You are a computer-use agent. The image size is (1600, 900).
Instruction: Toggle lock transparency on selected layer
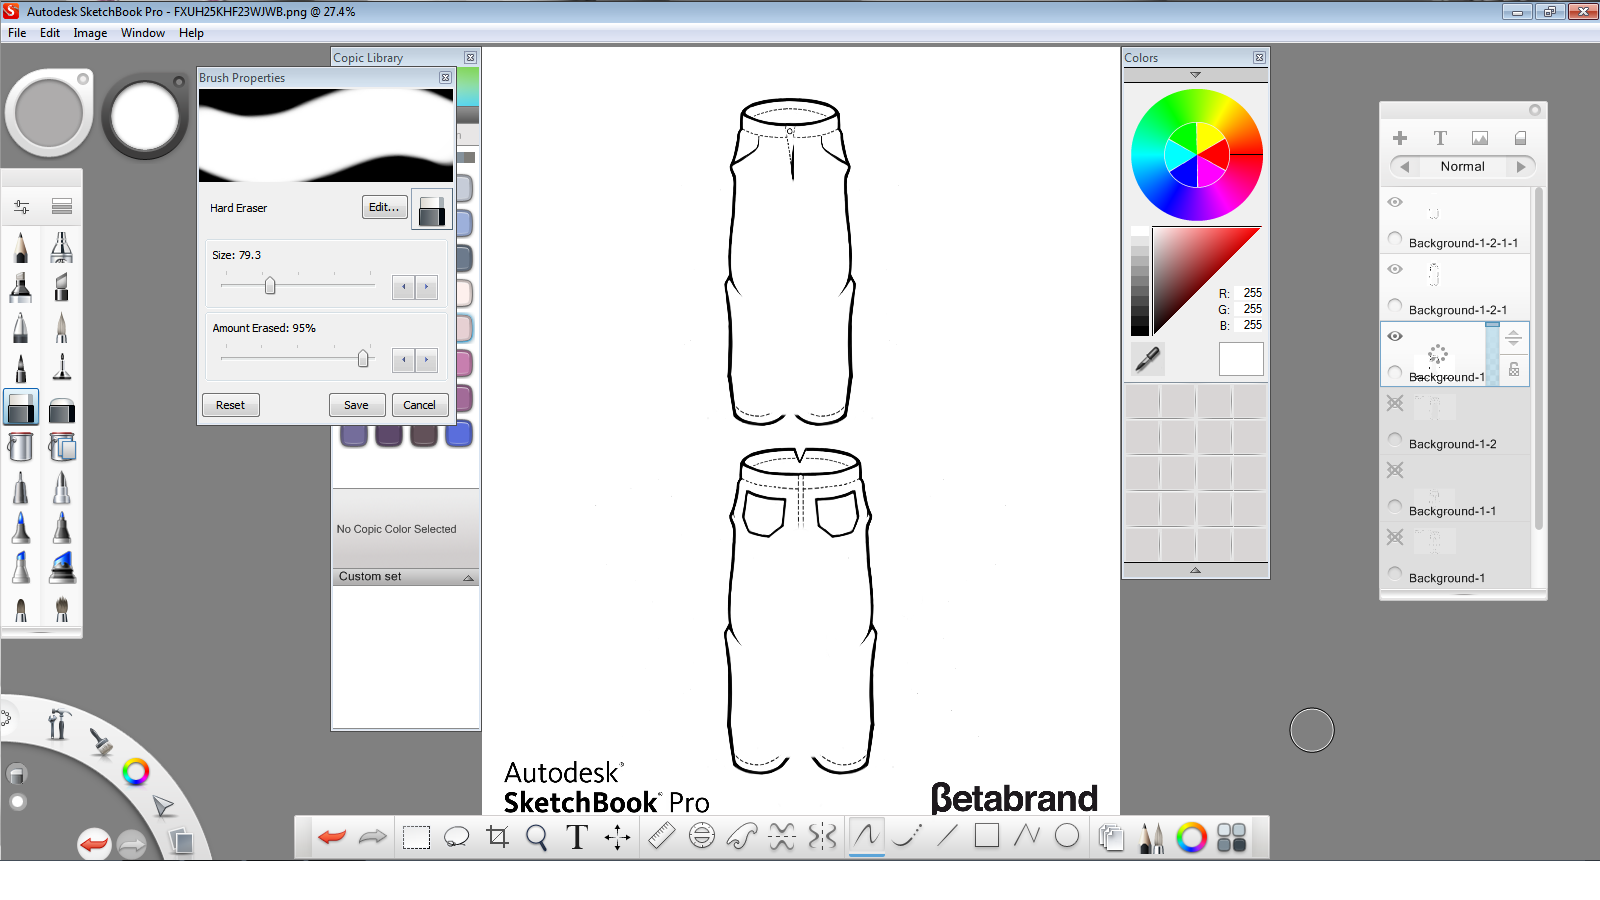point(1514,370)
